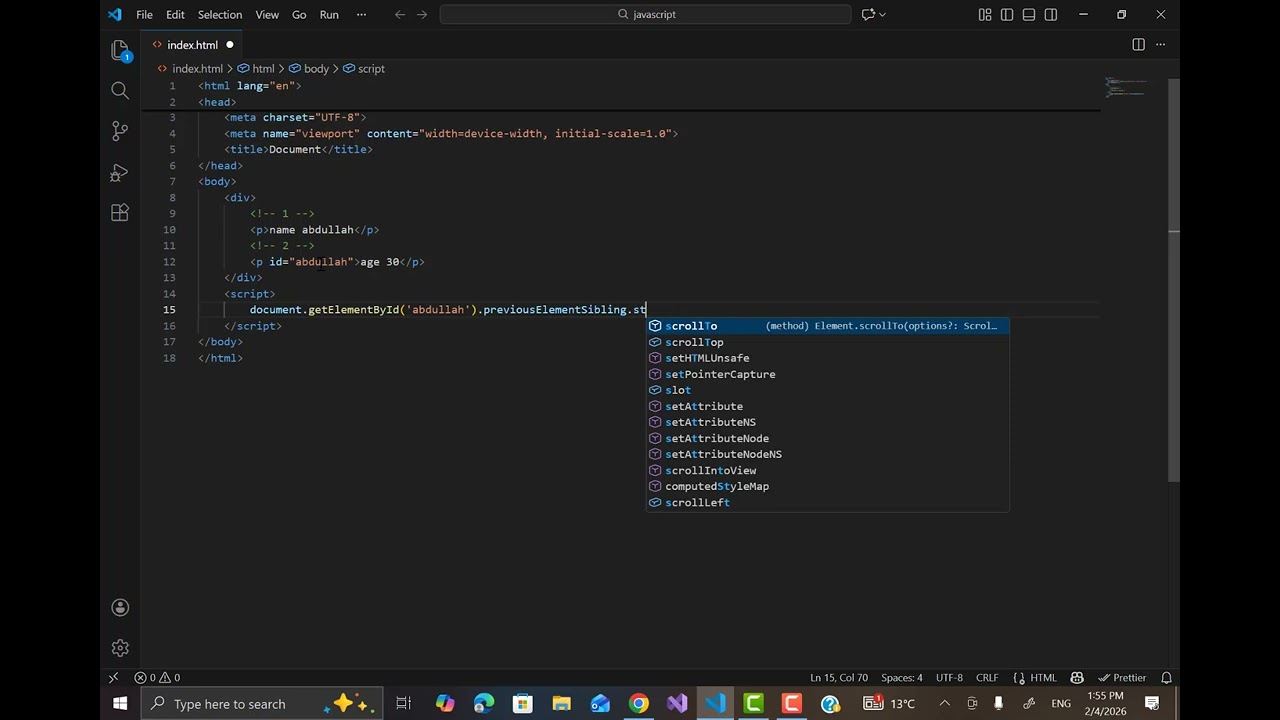Viewport: 1280px width, 720px height.
Task: Click the Windows taskbar search box
Action: point(260,704)
